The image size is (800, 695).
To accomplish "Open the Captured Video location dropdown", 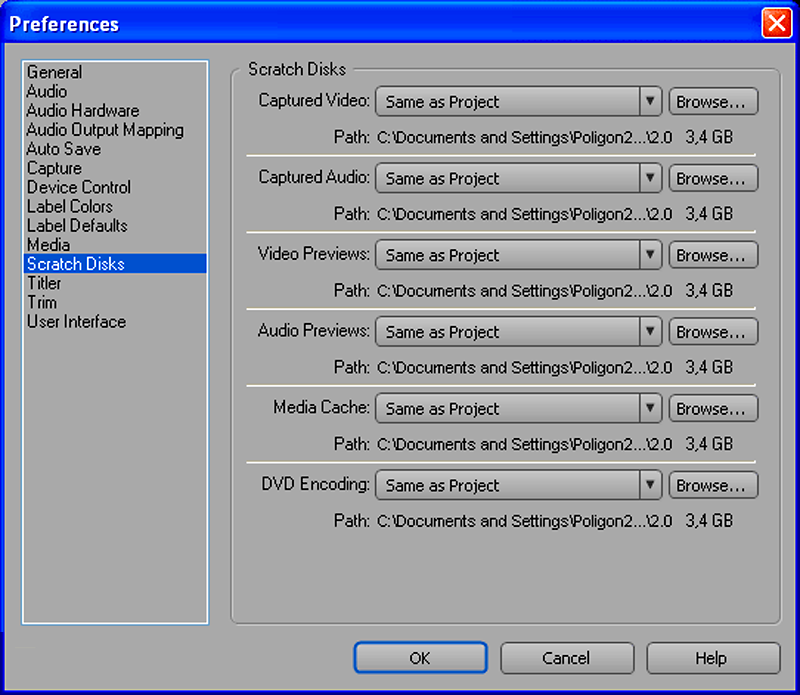I will pyautogui.click(x=518, y=102).
